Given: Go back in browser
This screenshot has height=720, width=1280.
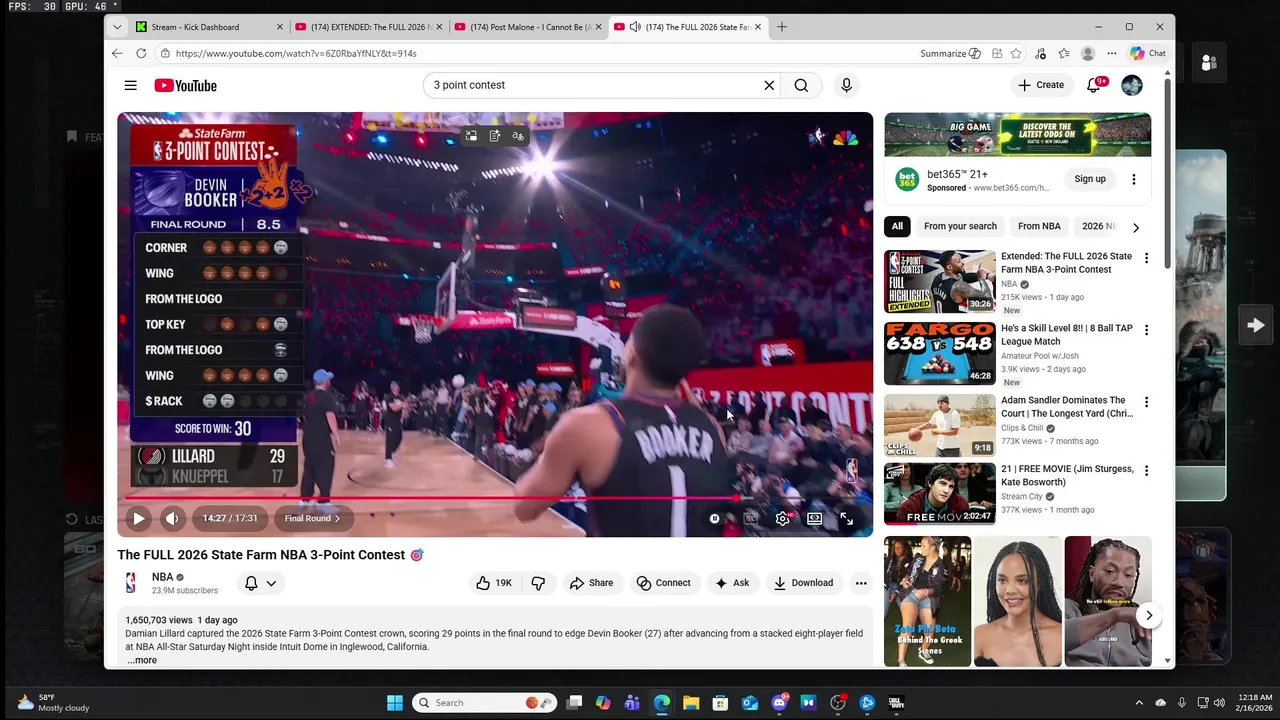Looking at the screenshot, I should coord(117,53).
